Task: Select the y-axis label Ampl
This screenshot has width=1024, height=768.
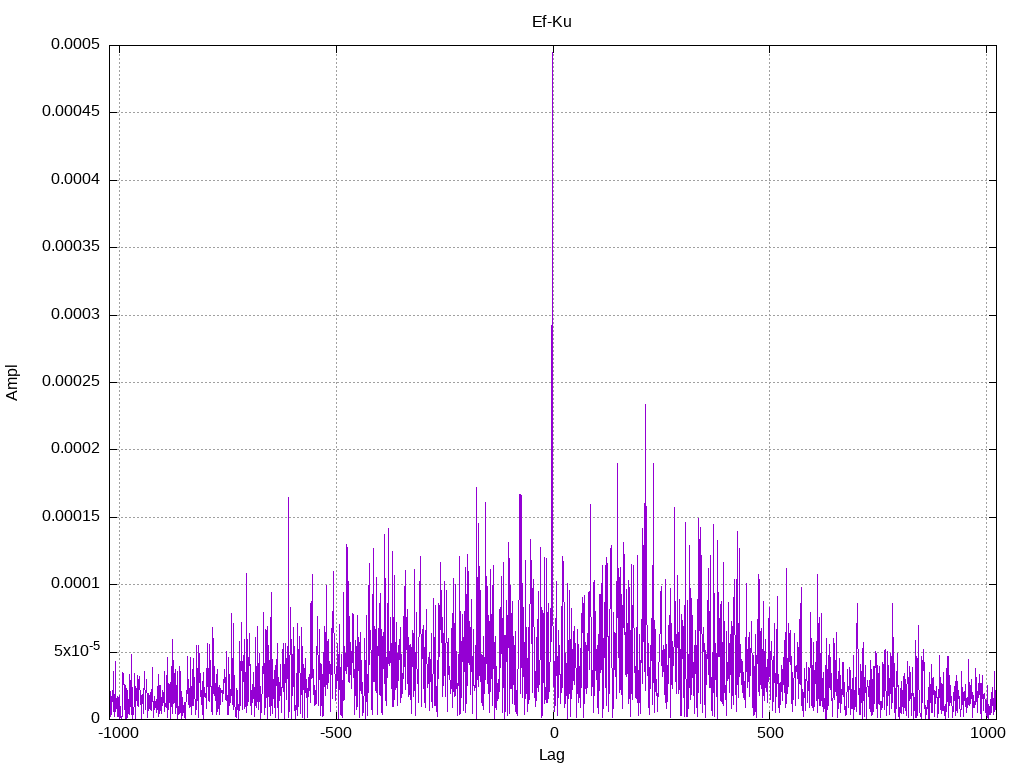Action: (x=12, y=383)
